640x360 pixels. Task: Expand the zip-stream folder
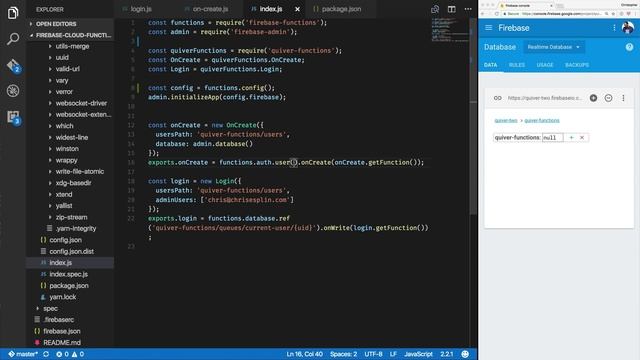click(x=70, y=217)
